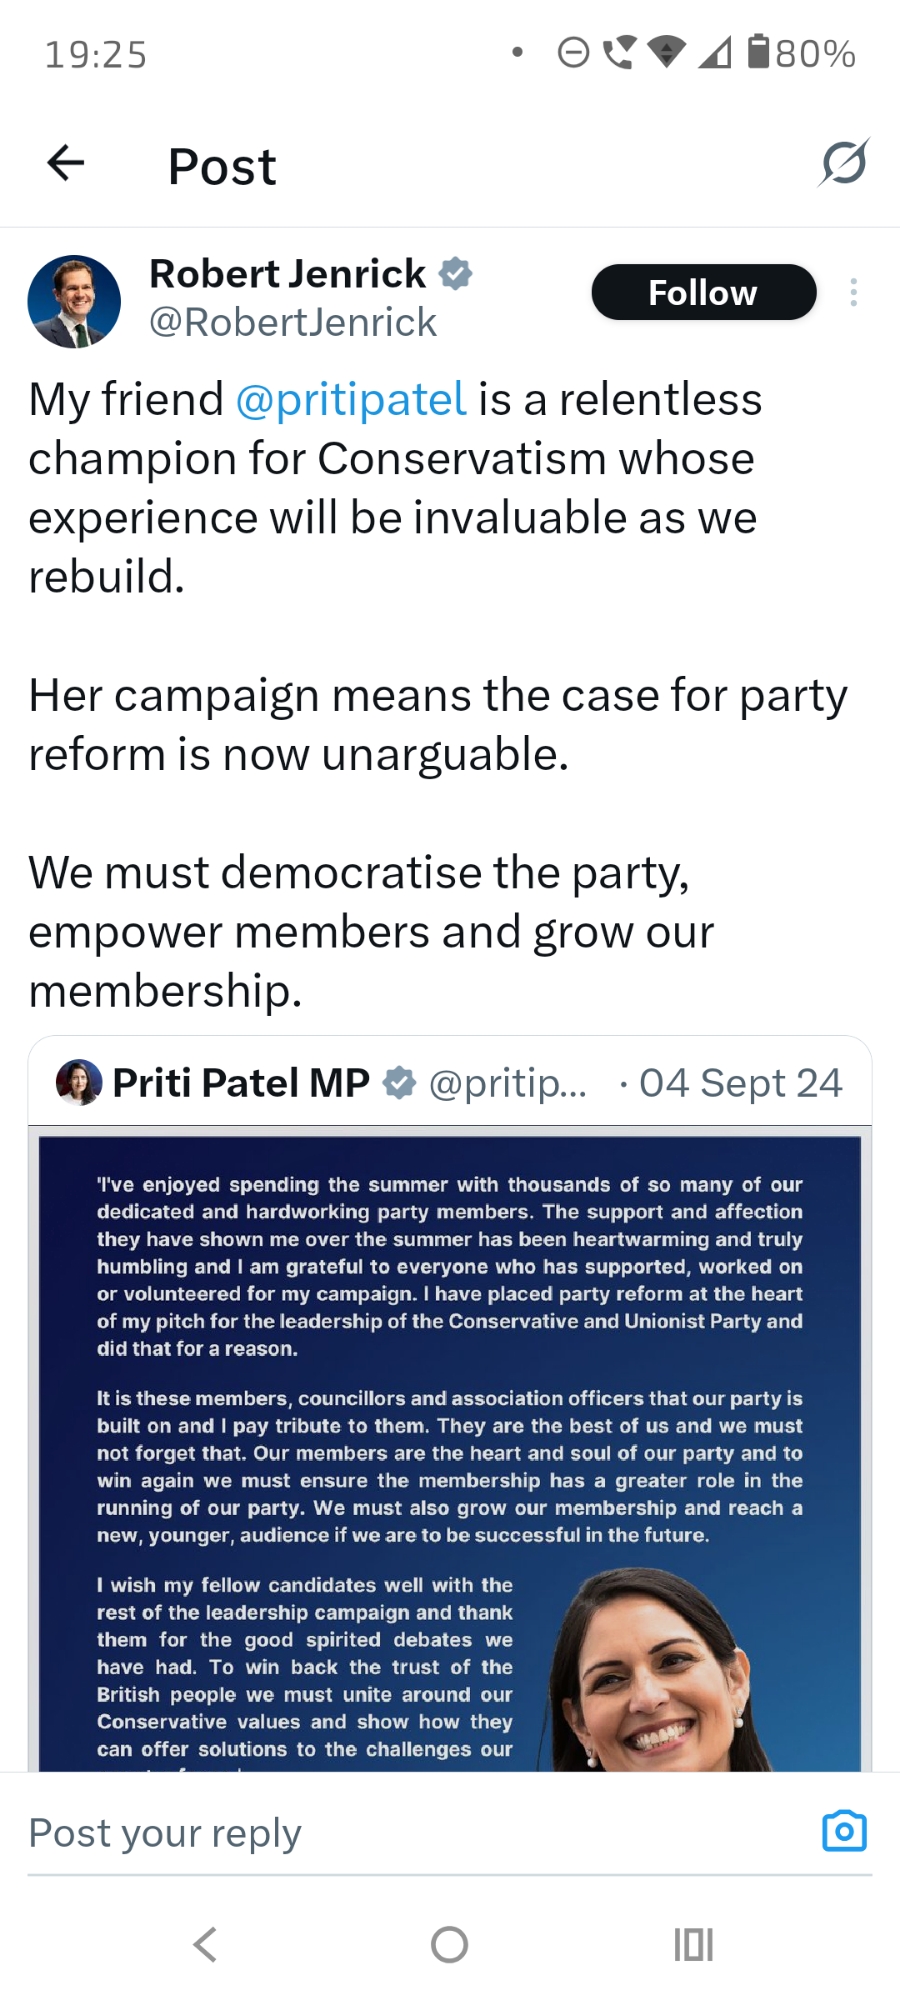Open Robert Jenrick's profile picture

[x=74, y=301]
